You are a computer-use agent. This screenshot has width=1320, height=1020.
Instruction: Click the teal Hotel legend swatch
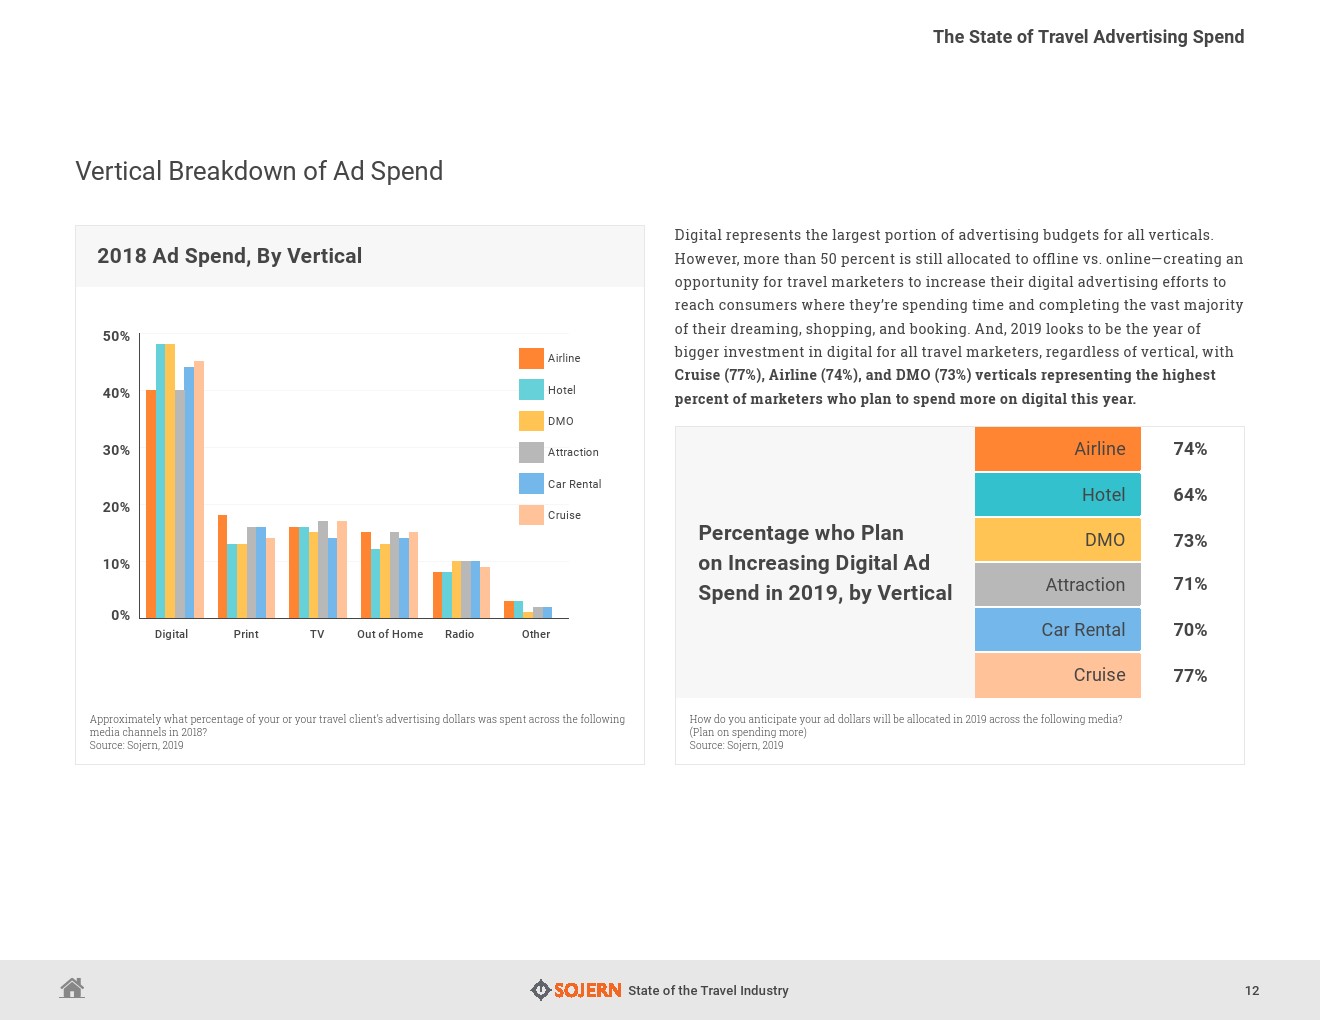pyautogui.click(x=531, y=390)
